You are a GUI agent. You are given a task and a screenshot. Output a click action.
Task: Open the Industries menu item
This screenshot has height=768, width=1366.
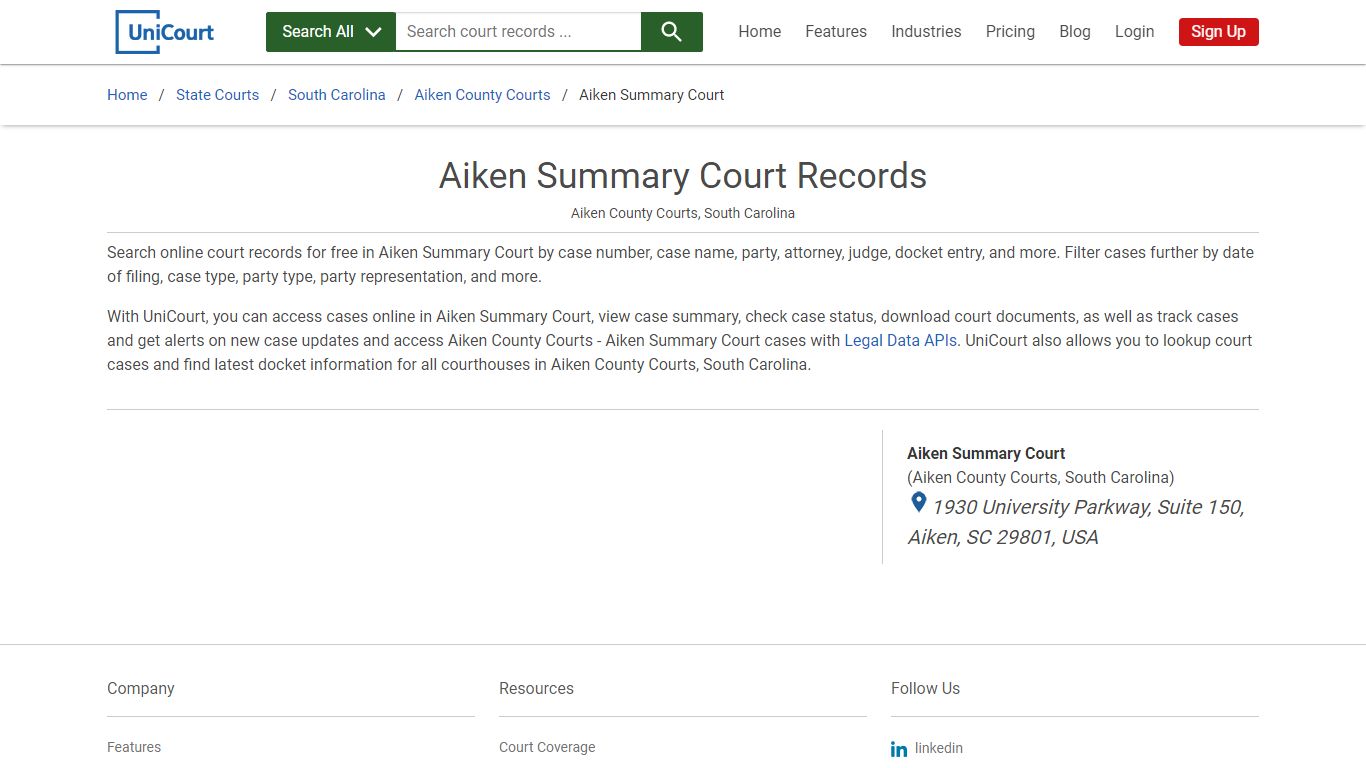pos(926,32)
